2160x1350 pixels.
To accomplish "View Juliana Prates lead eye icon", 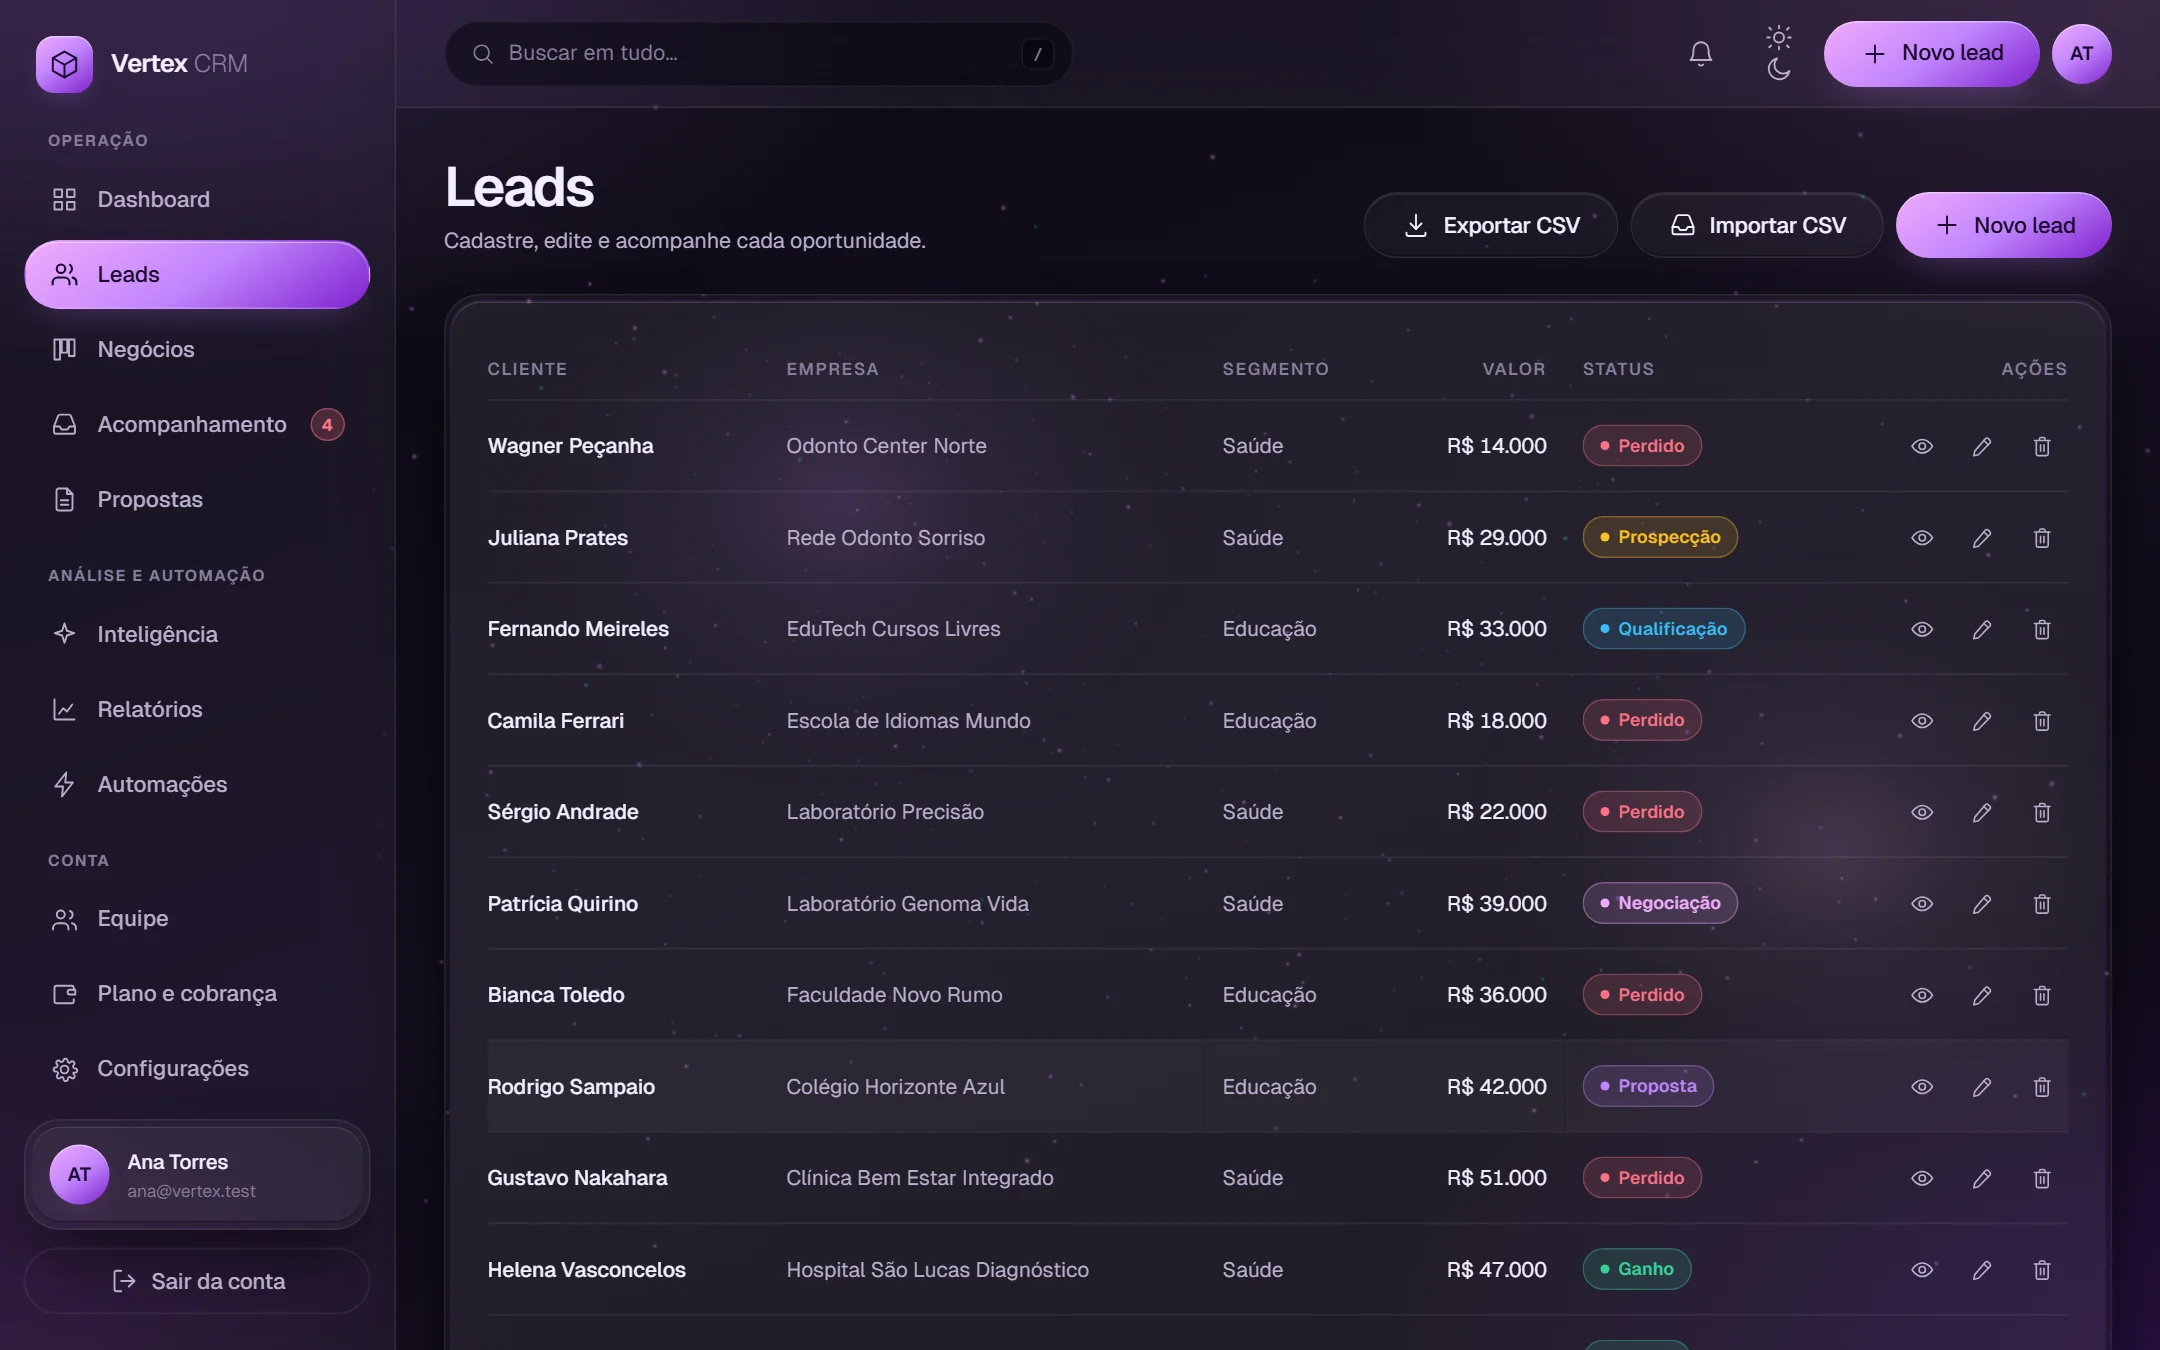I will (1921, 538).
